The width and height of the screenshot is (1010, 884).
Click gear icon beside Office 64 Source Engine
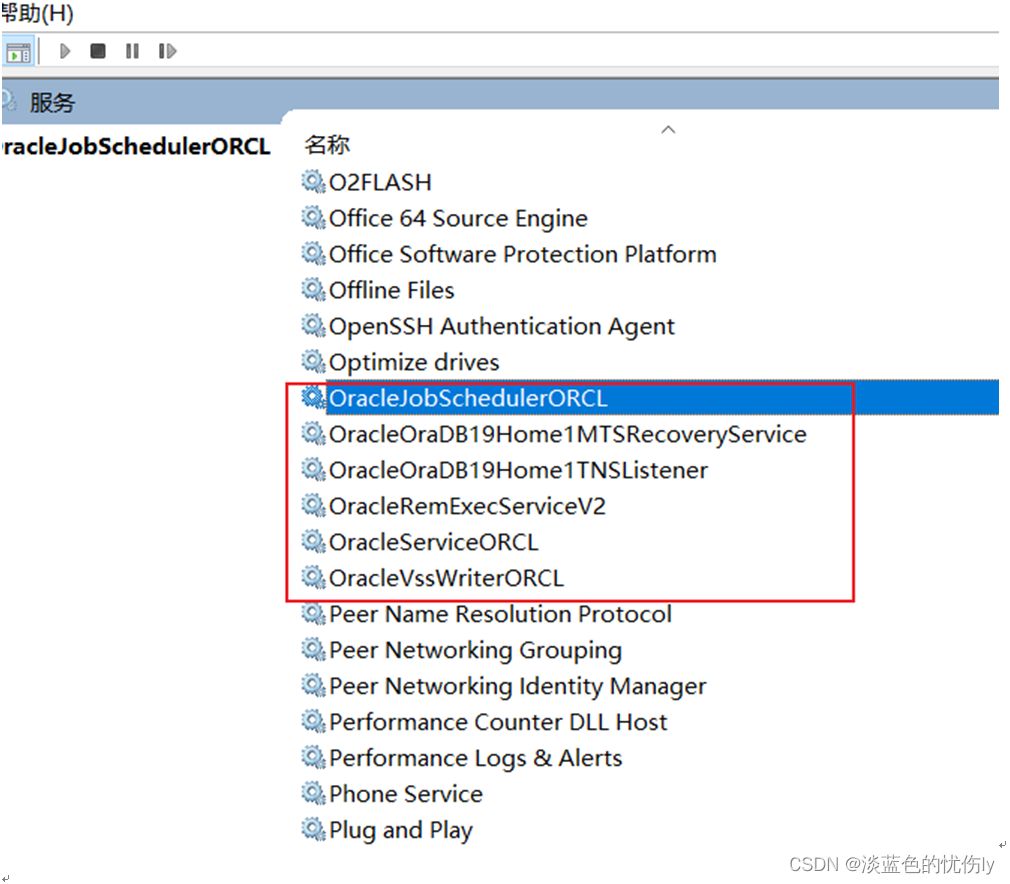click(x=314, y=218)
